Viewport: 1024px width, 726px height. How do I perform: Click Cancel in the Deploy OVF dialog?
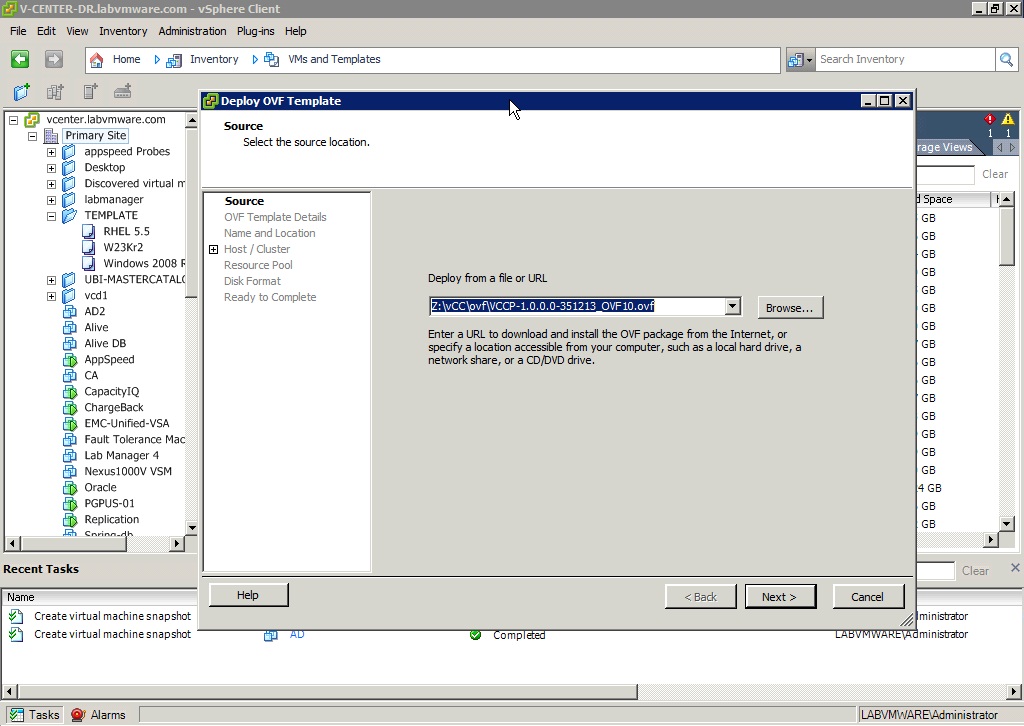click(x=868, y=597)
